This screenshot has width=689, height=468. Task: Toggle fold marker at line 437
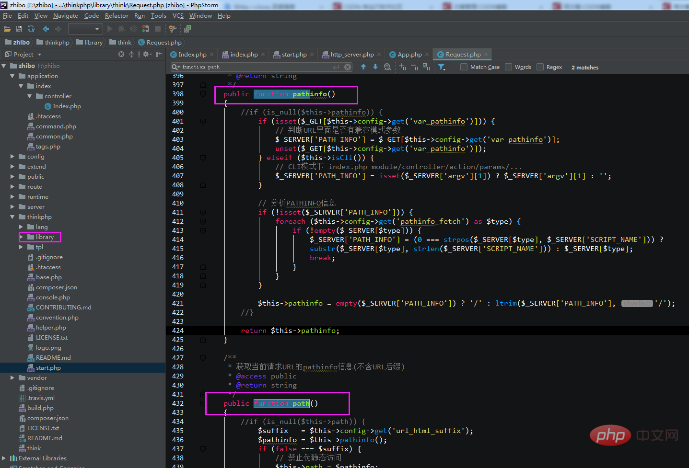[203, 449]
